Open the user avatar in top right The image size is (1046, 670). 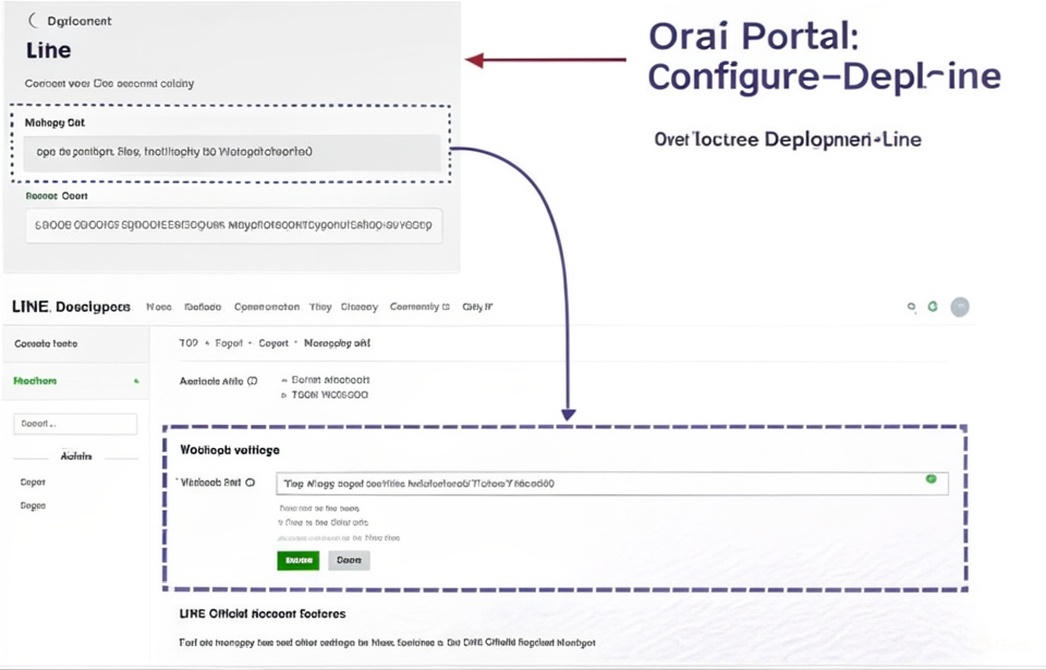pyautogui.click(x=960, y=307)
